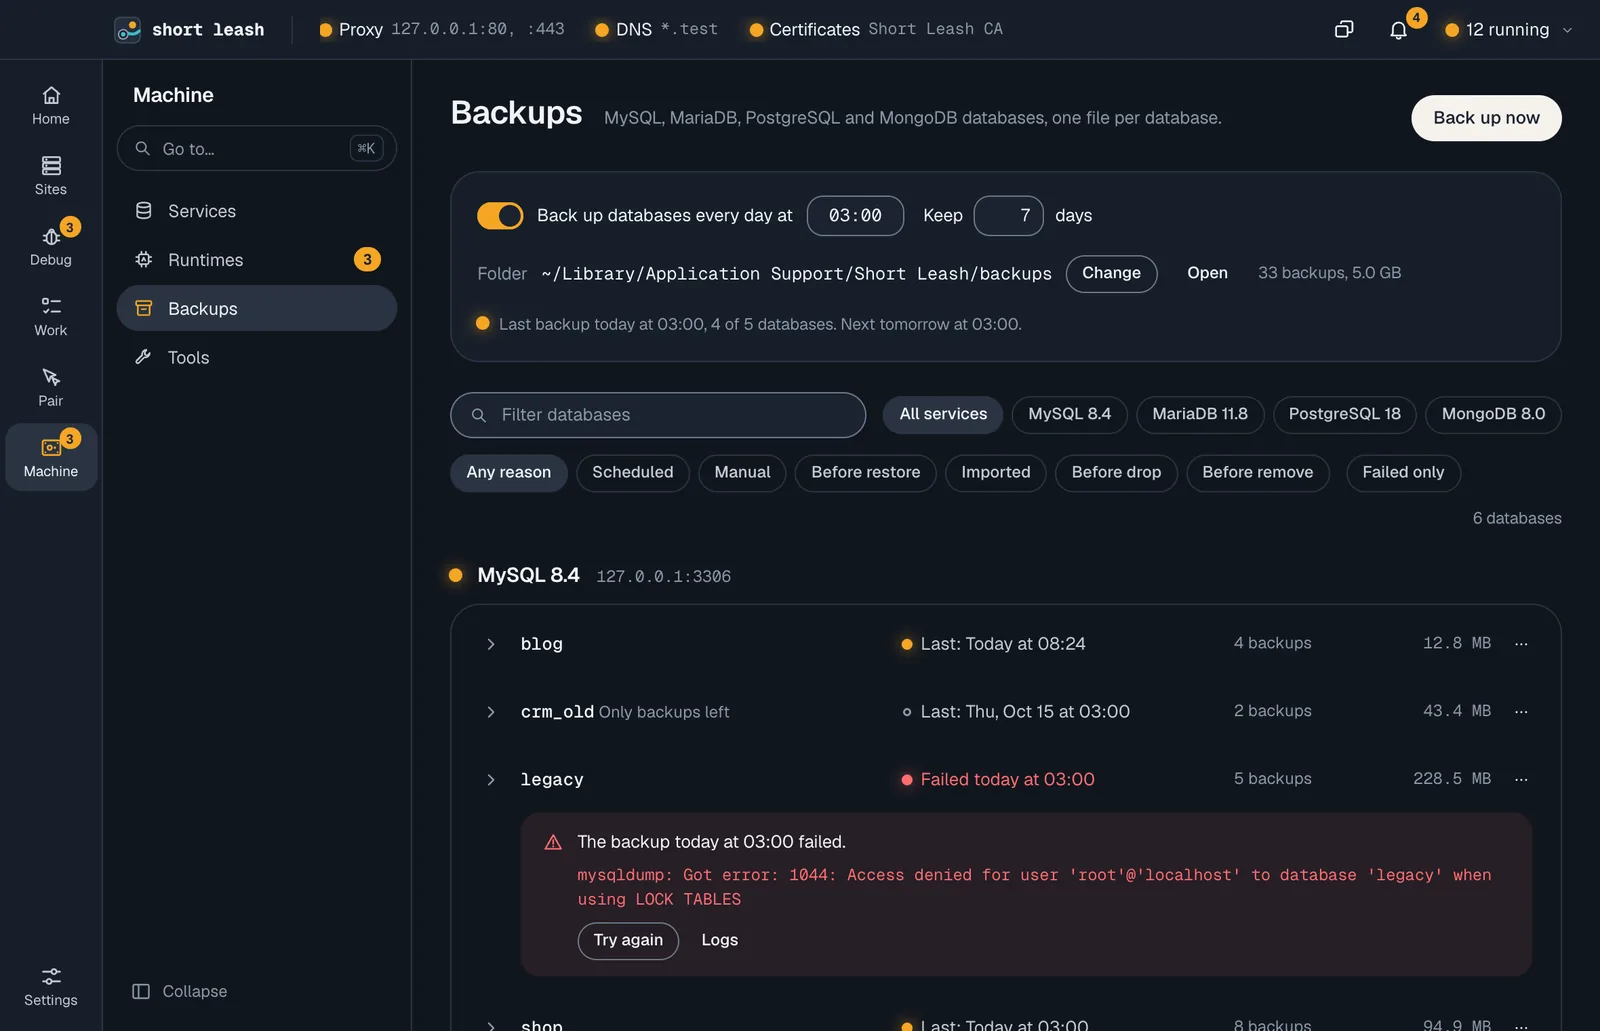Open Tools in Machine menu
The height and width of the screenshot is (1031, 1600).
257,358
